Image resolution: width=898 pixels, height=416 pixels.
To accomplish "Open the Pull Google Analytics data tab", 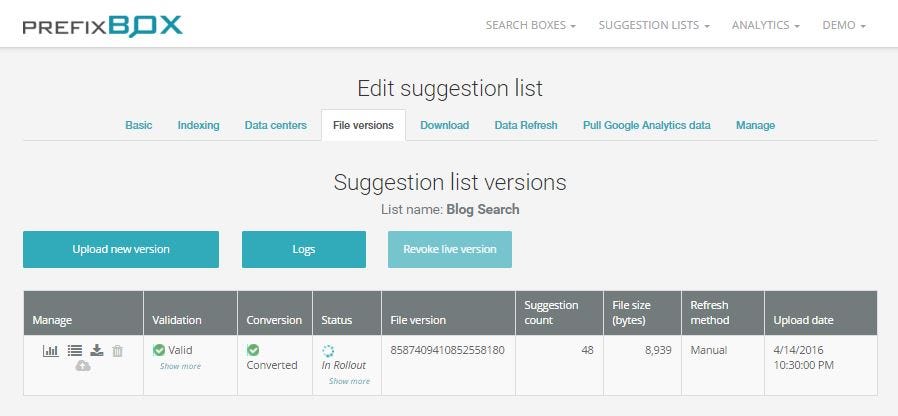I will (x=647, y=125).
